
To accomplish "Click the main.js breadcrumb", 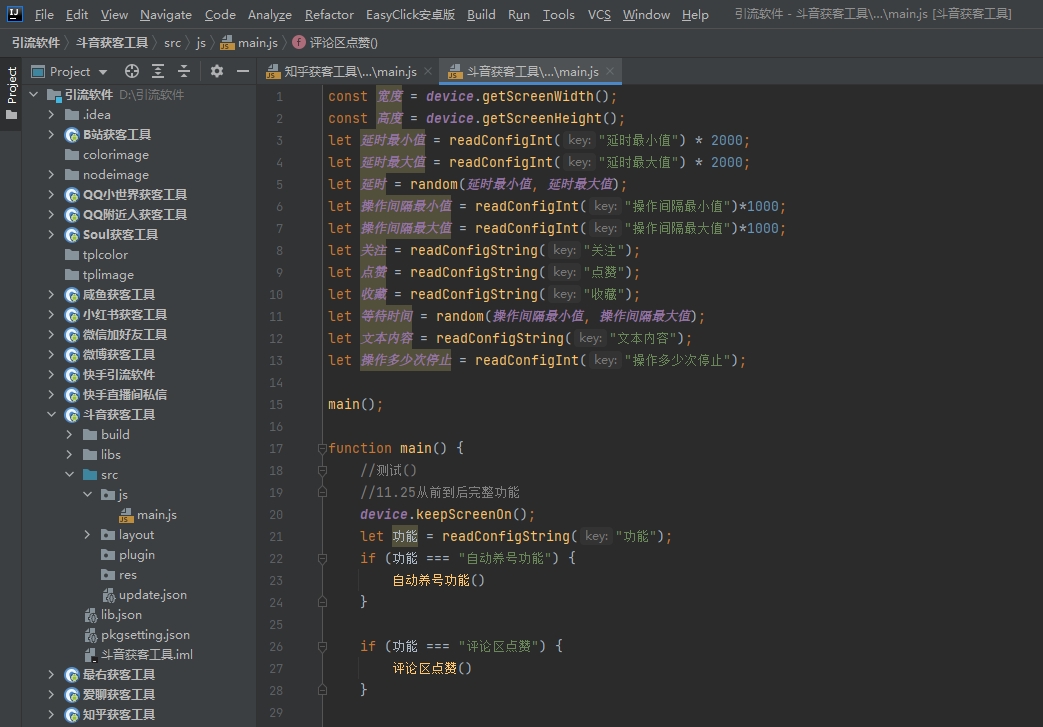I will 249,43.
